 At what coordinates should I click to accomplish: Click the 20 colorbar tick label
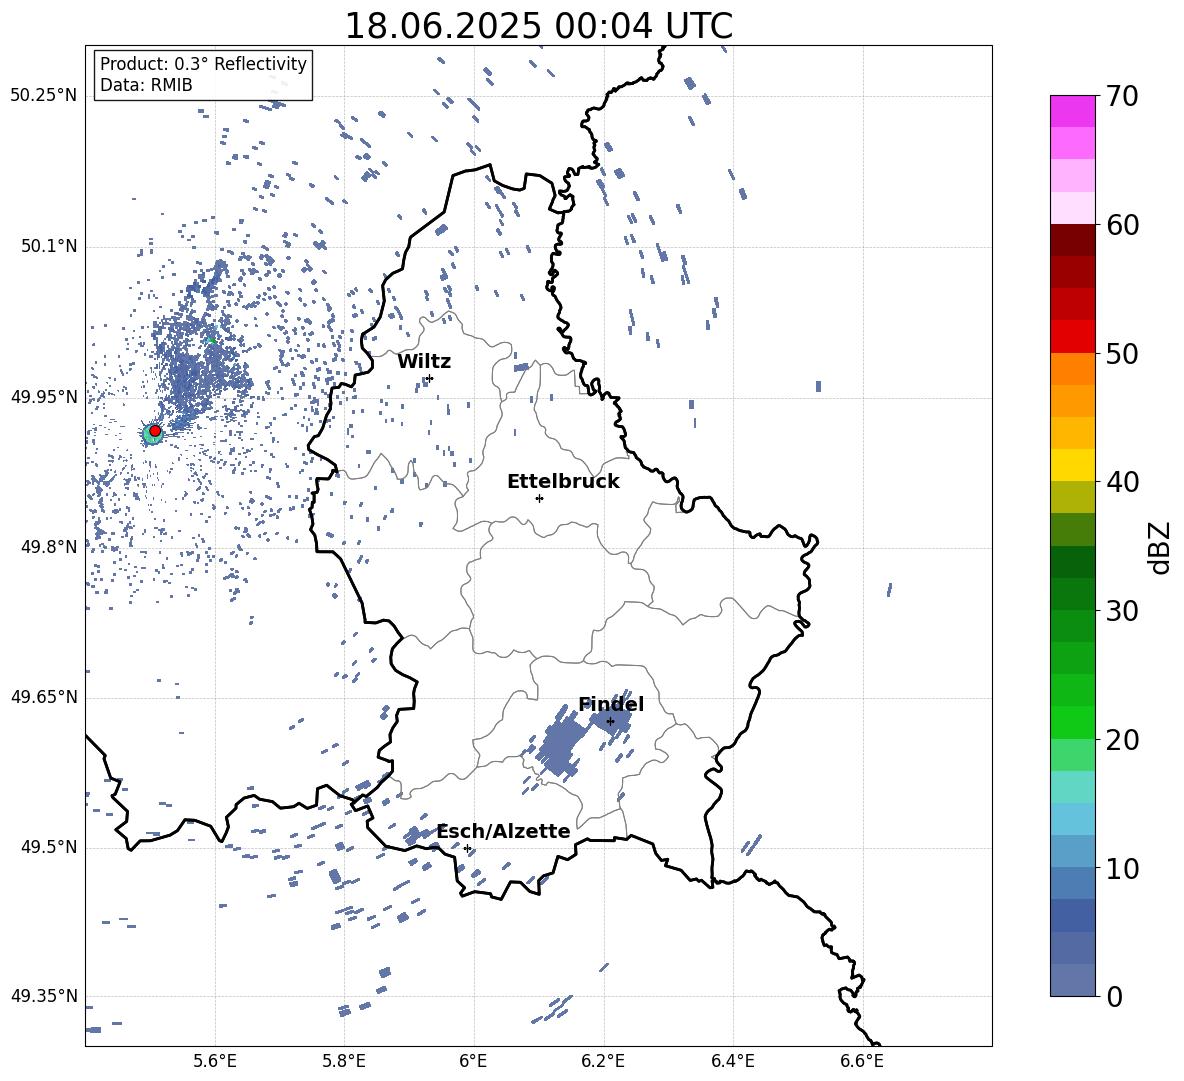[x=1122, y=740]
